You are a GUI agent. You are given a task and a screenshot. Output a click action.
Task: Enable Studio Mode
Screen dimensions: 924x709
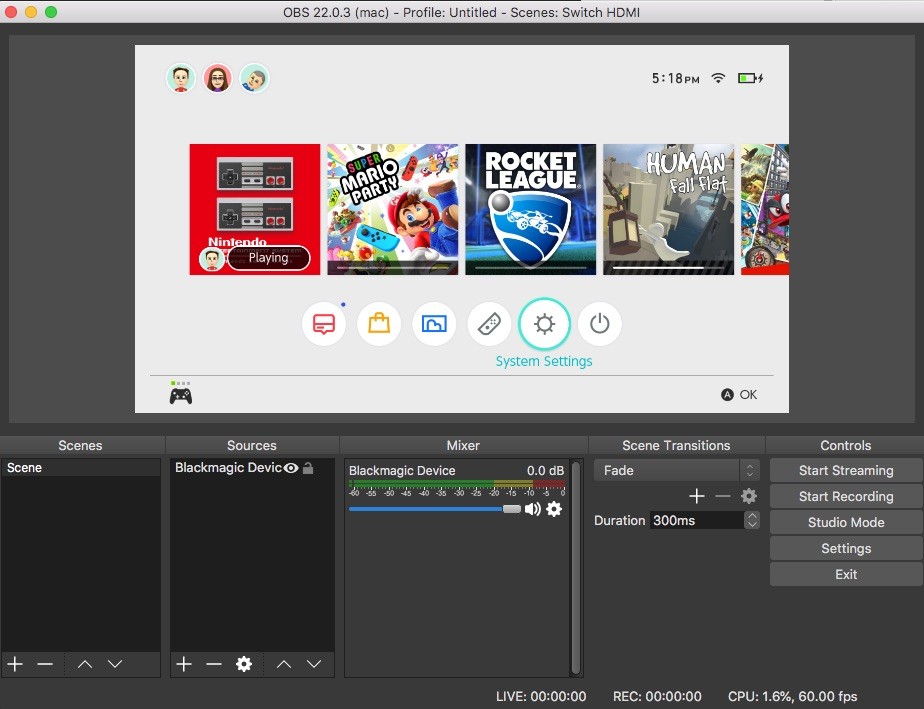coord(846,522)
